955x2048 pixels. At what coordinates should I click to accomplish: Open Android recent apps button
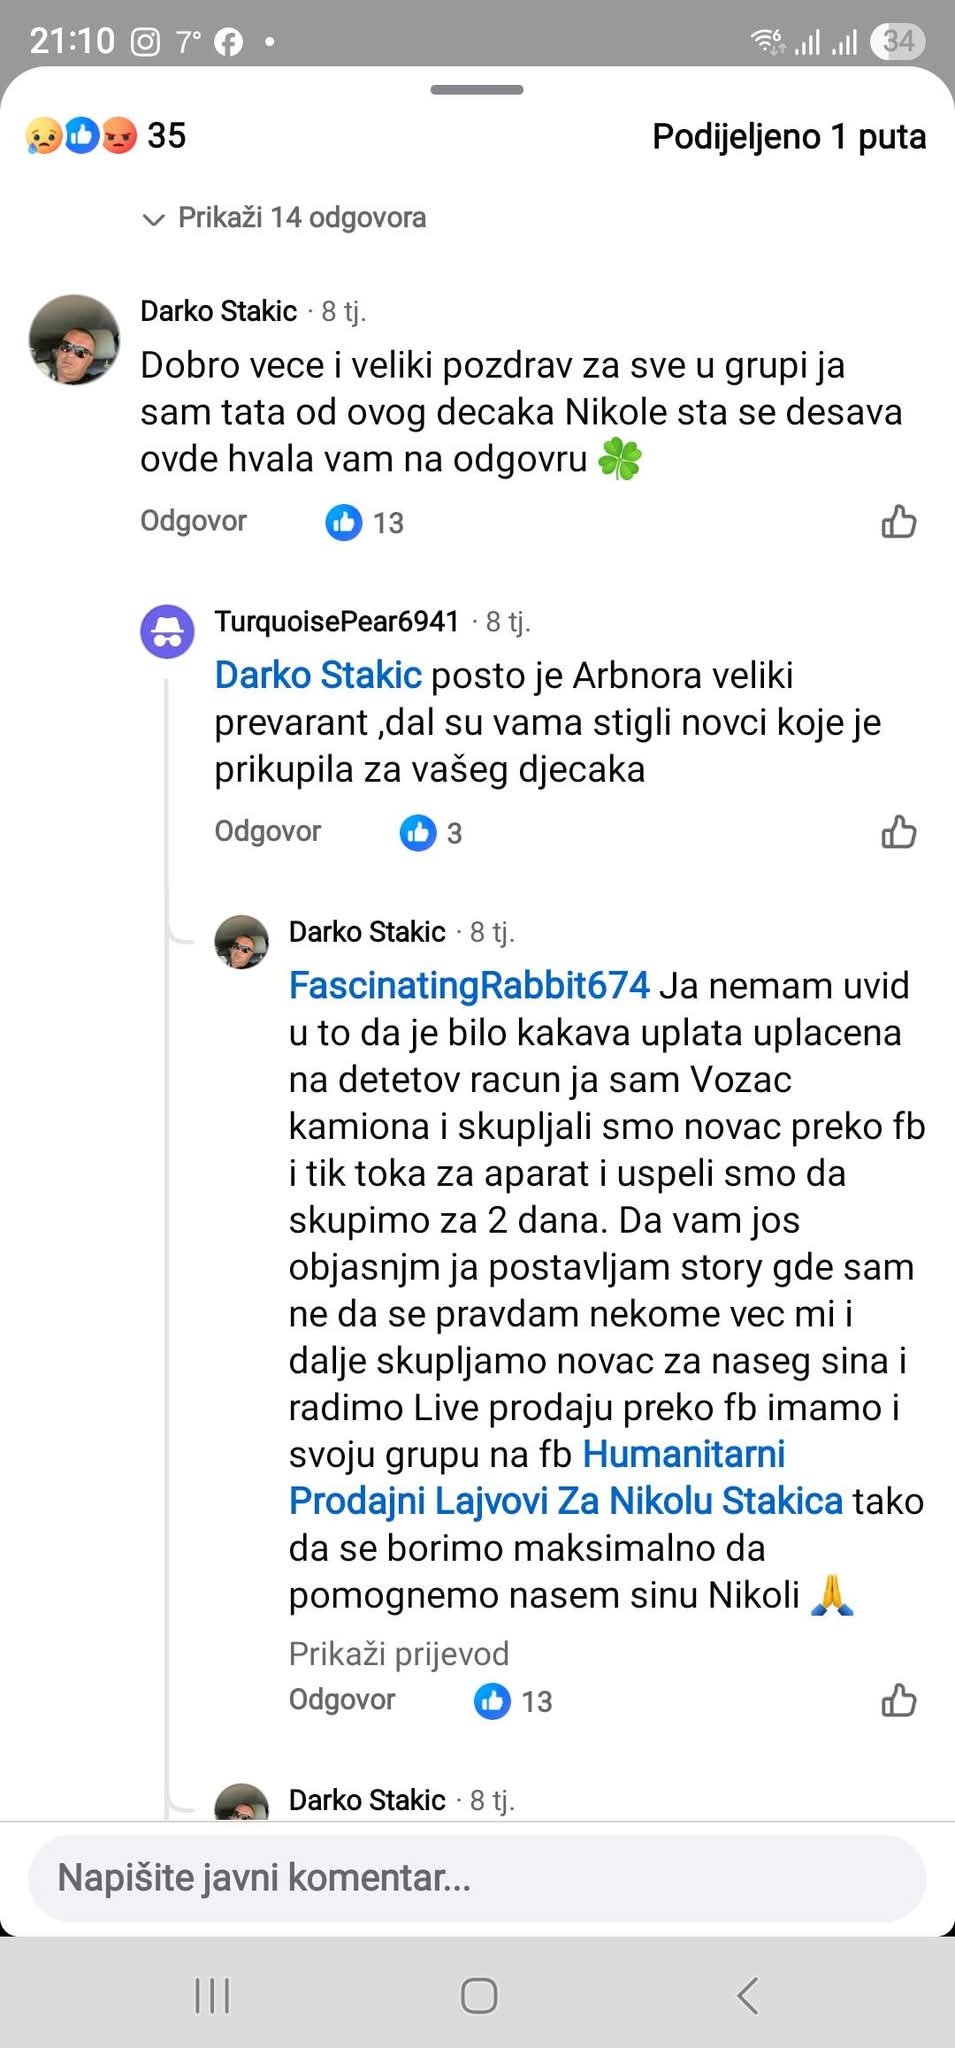pyautogui.click(x=212, y=1996)
